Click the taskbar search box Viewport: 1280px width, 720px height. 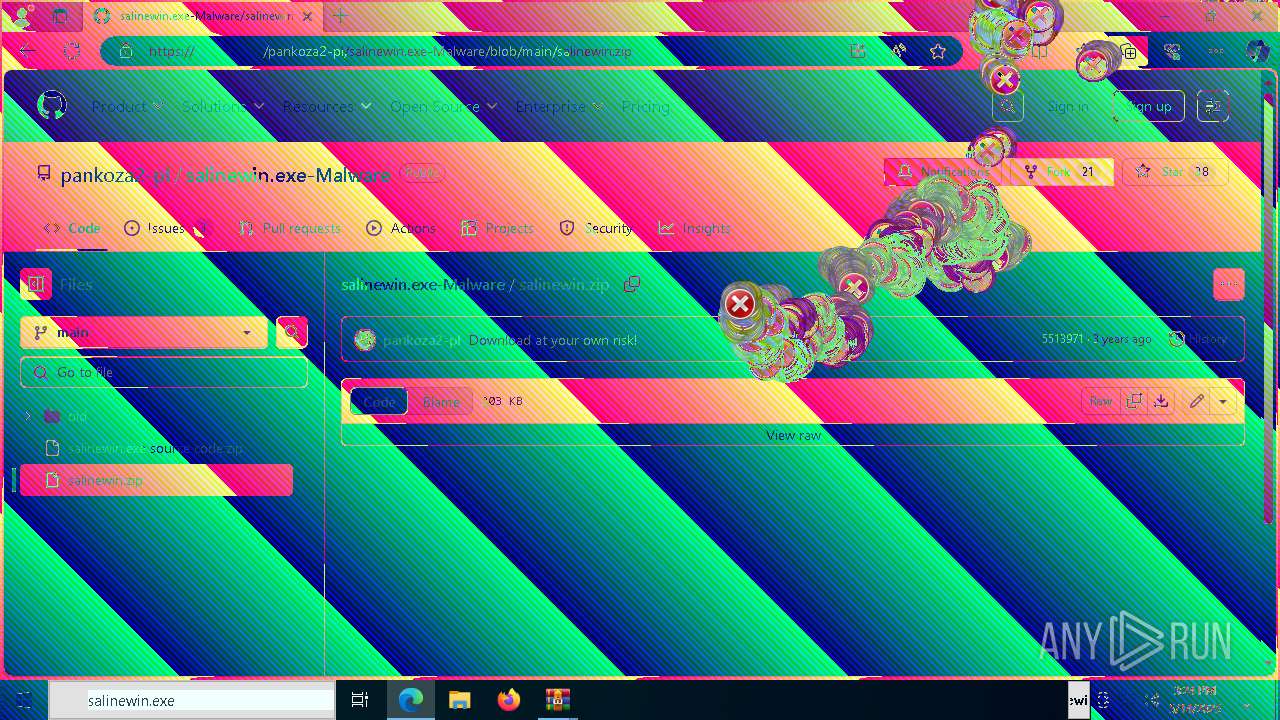pyautogui.click(x=192, y=700)
